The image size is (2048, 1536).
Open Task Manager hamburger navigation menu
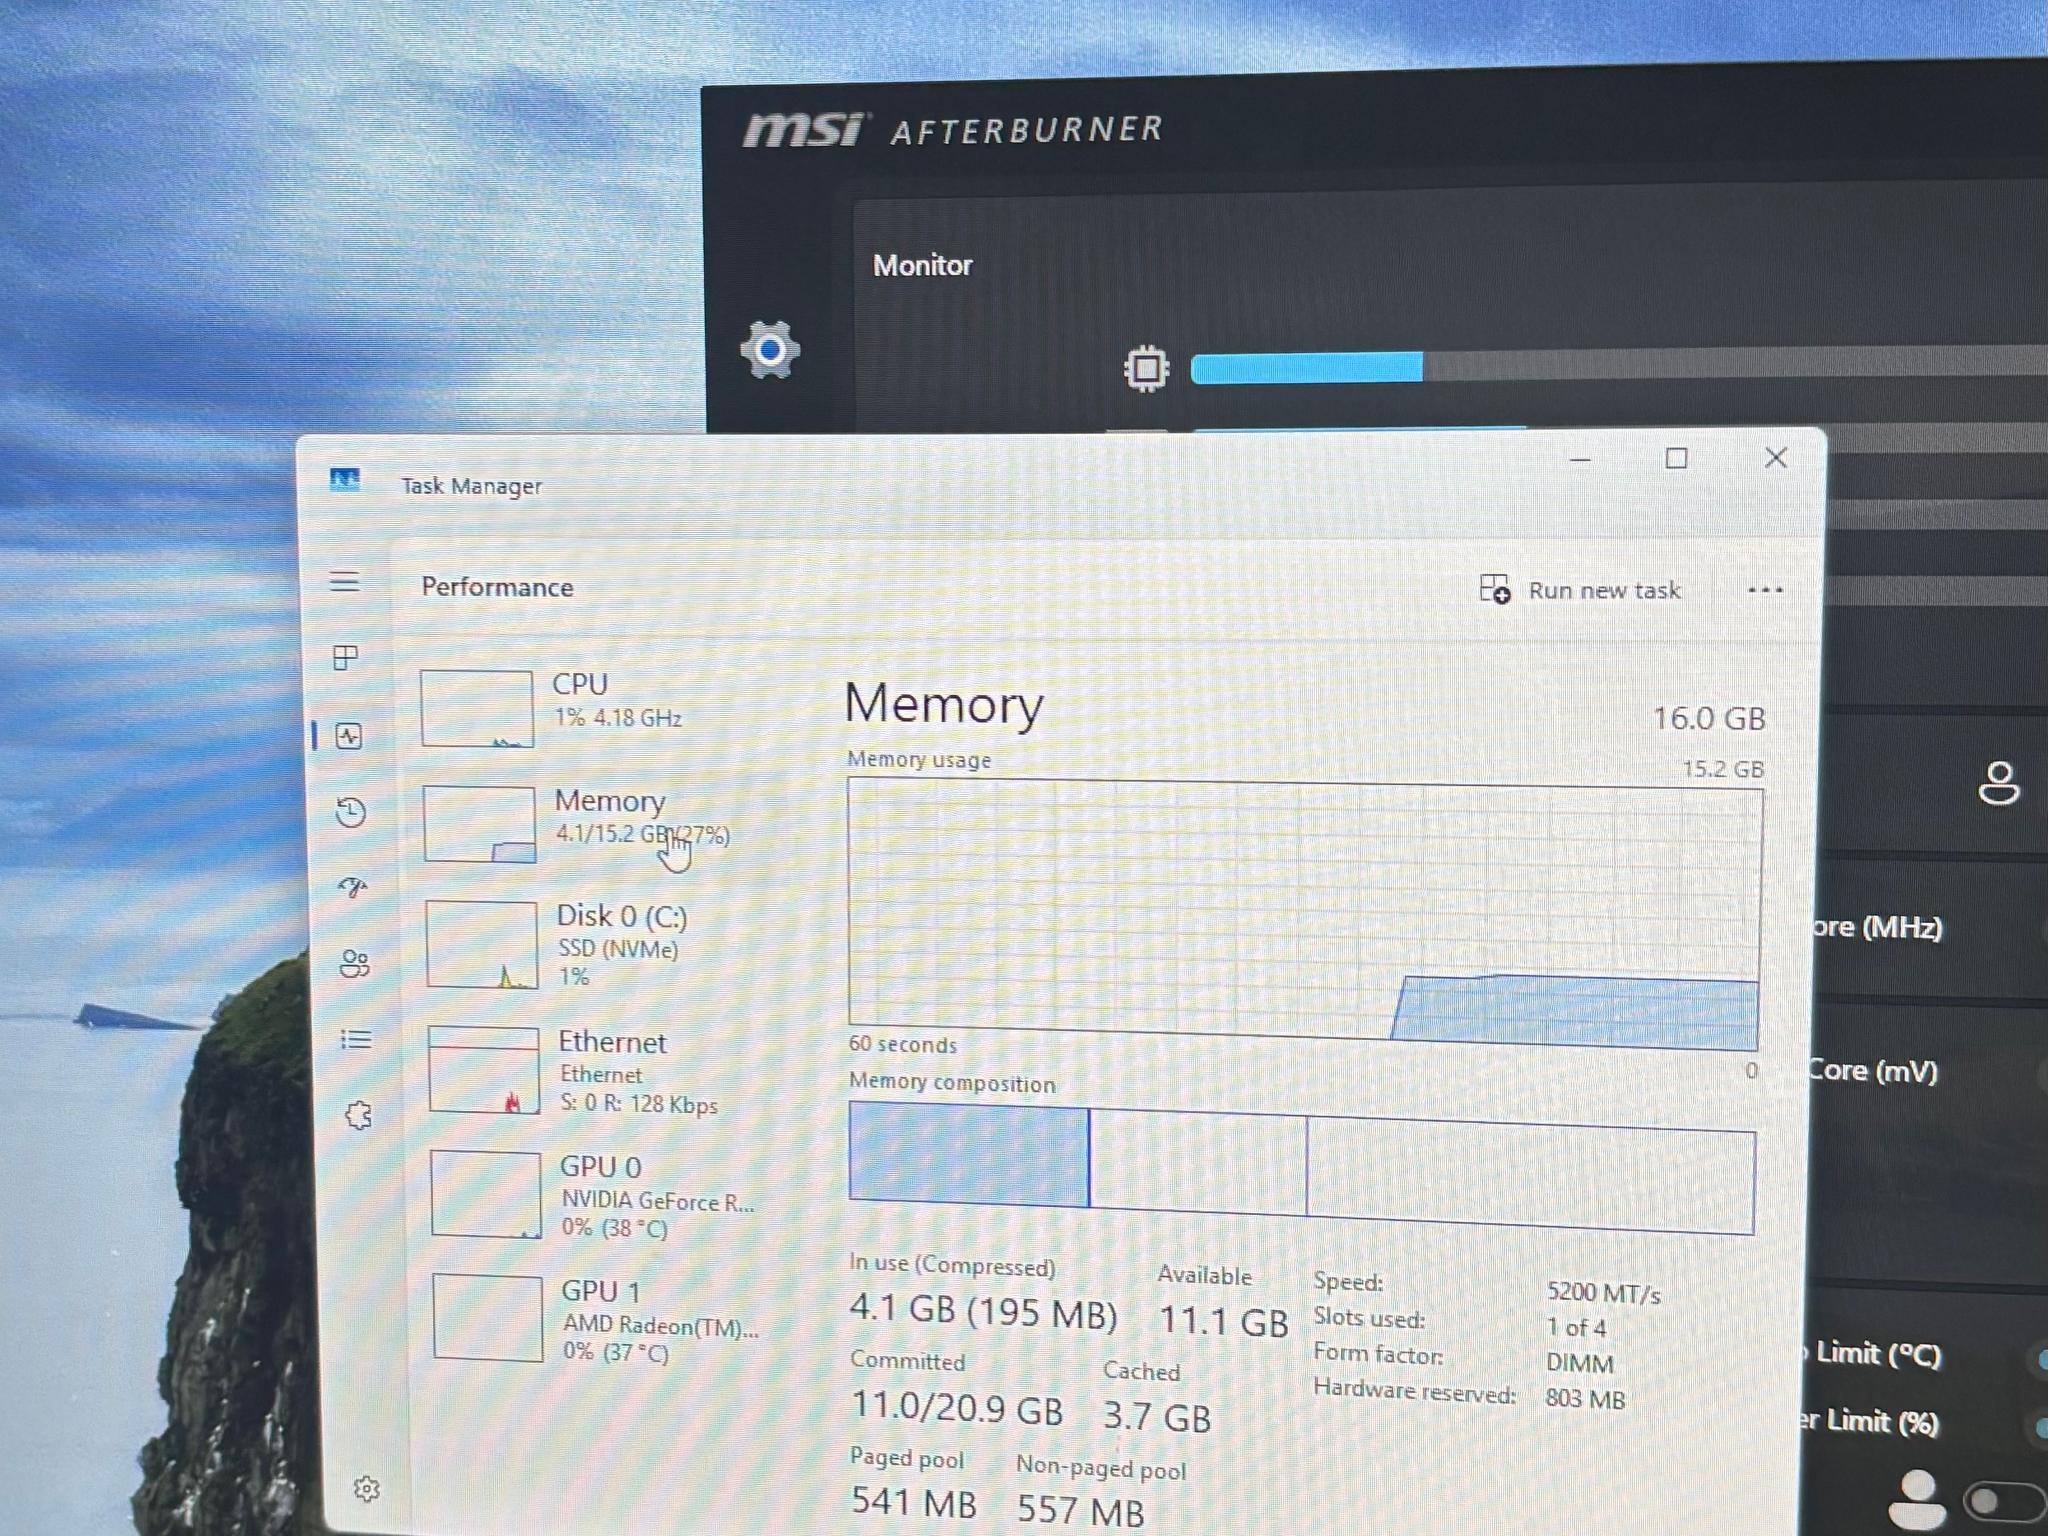click(344, 581)
